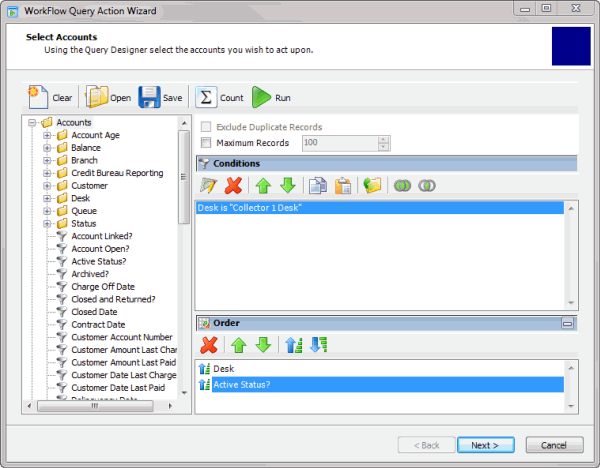This screenshot has width=600, height=468.
Task: Save the query using Save icon
Action: [160, 98]
